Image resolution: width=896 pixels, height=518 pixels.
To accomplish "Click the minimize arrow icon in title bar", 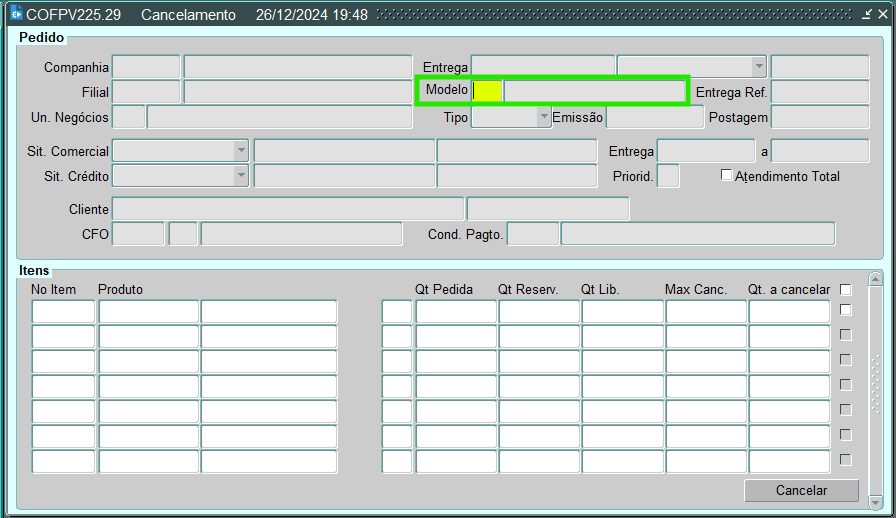I will click(867, 15).
